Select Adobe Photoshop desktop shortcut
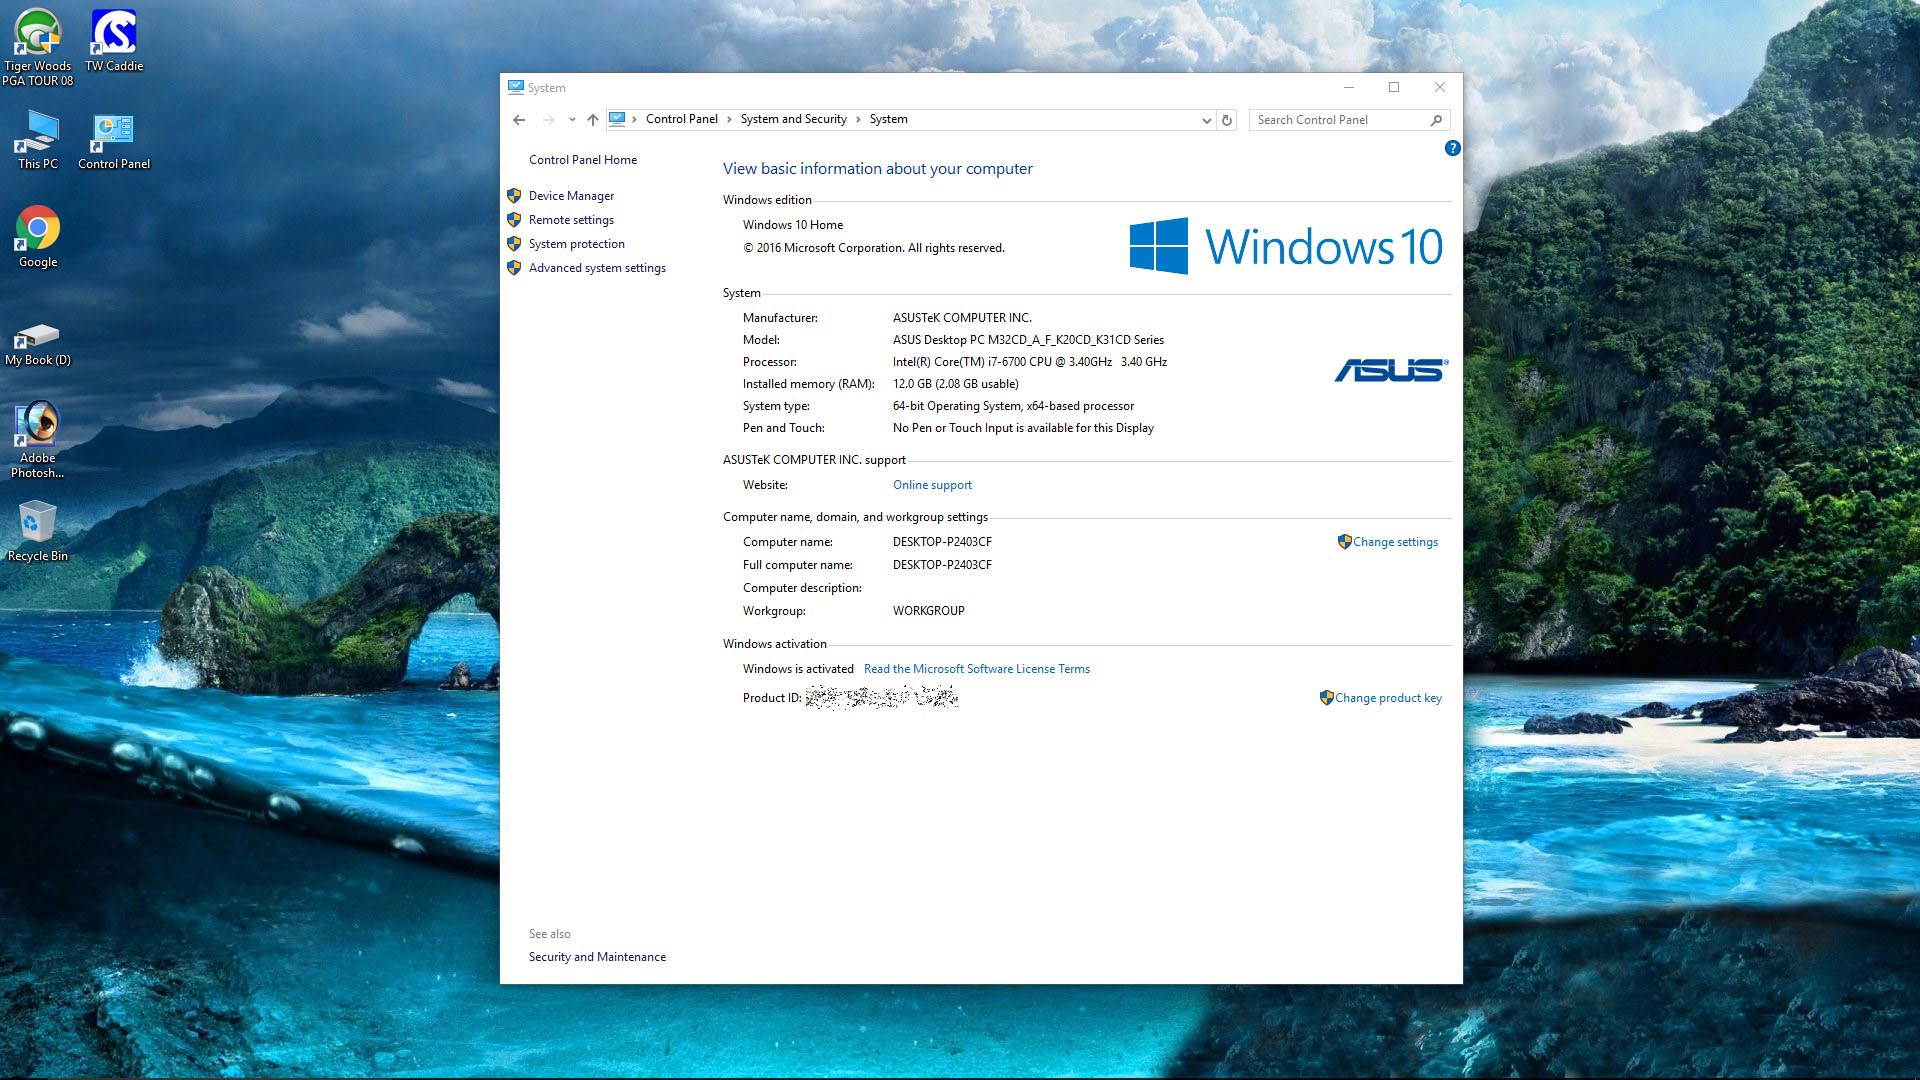The width and height of the screenshot is (1920, 1080). (38, 440)
